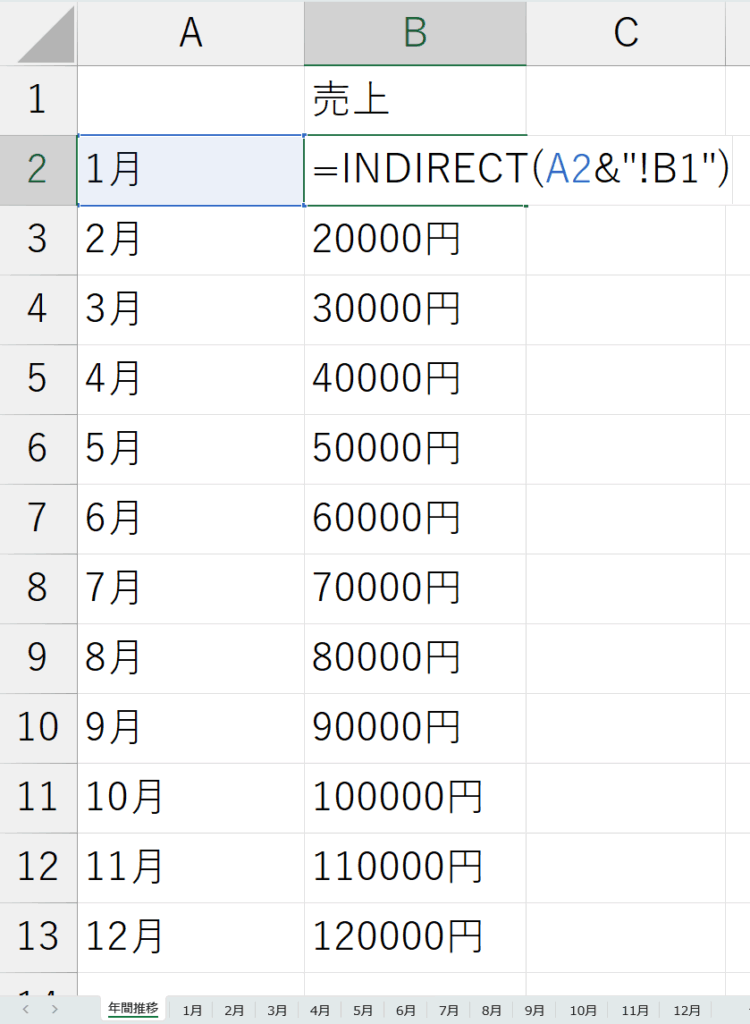The width and height of the screenshot is (750, 1024).
Task: Select row 2 header
Action: tap(38, 170)
